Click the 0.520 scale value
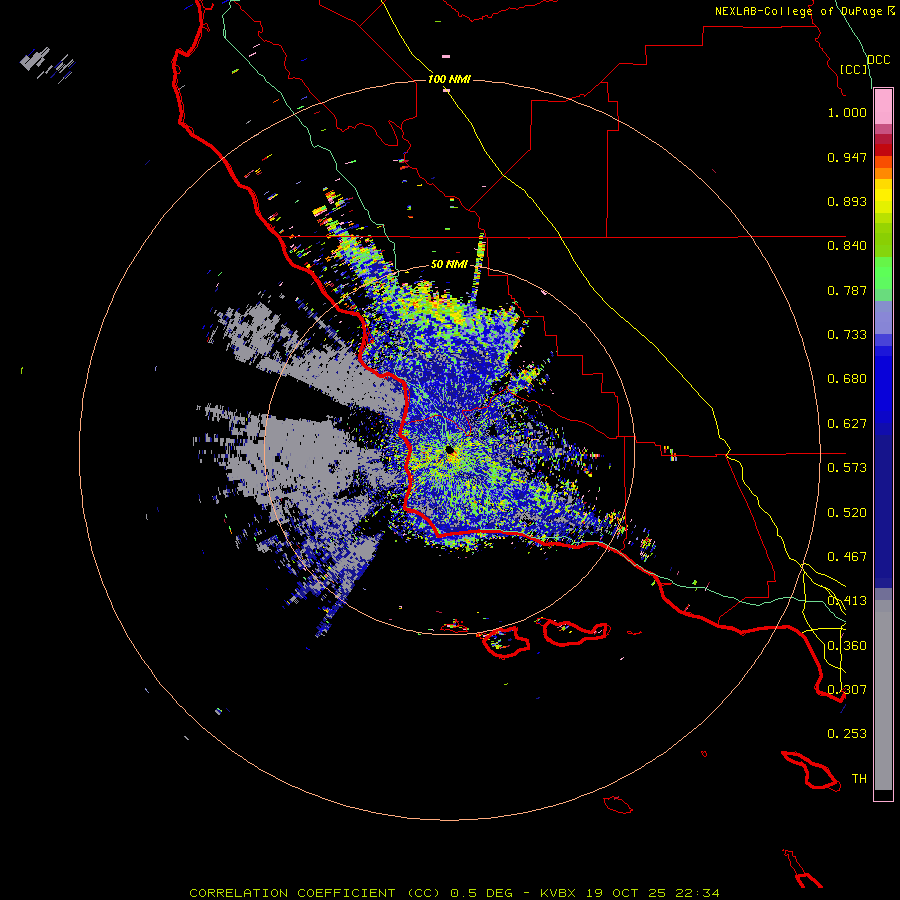Screen dimensions: 900x900 847,513
